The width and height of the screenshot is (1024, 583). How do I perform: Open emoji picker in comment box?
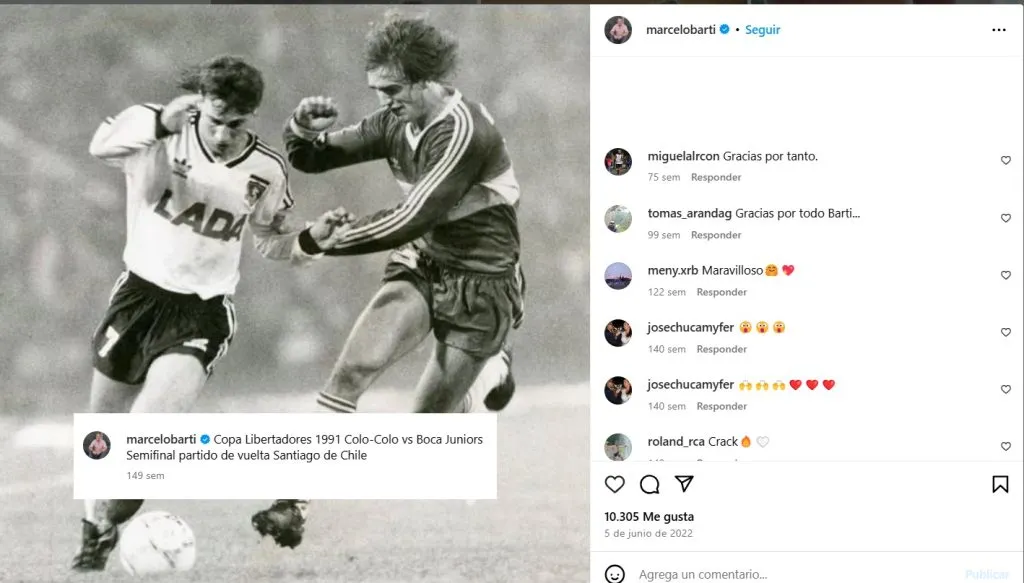tap(616, 574)
